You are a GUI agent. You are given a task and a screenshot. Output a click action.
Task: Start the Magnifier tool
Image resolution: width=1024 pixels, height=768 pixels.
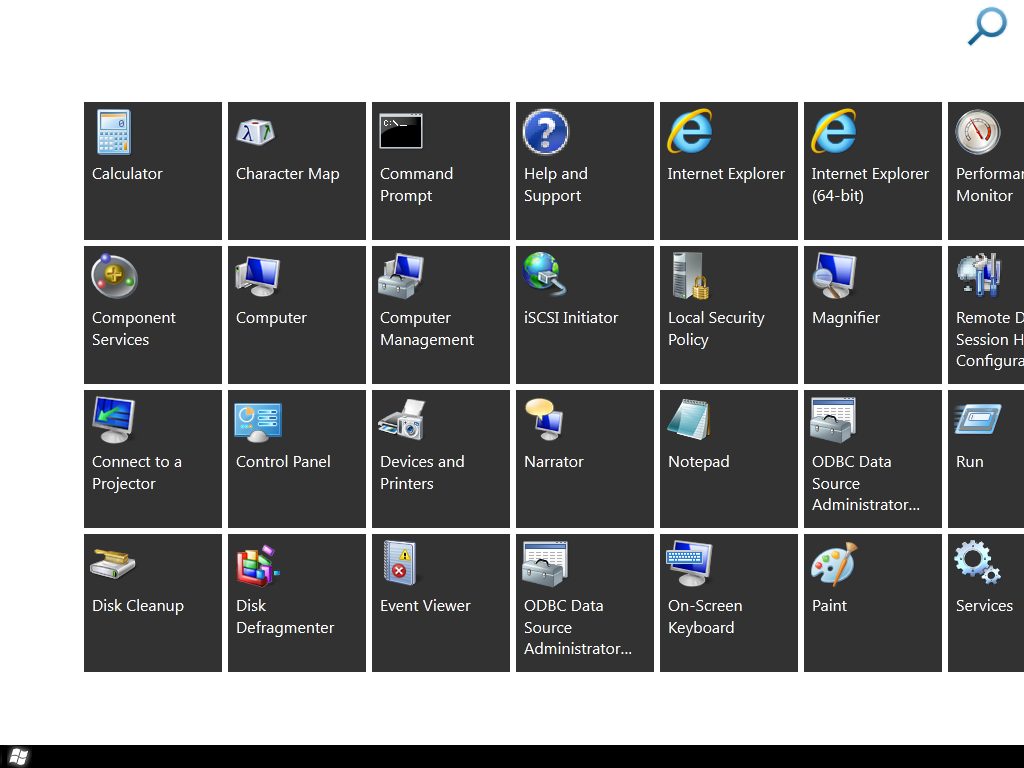873,315
